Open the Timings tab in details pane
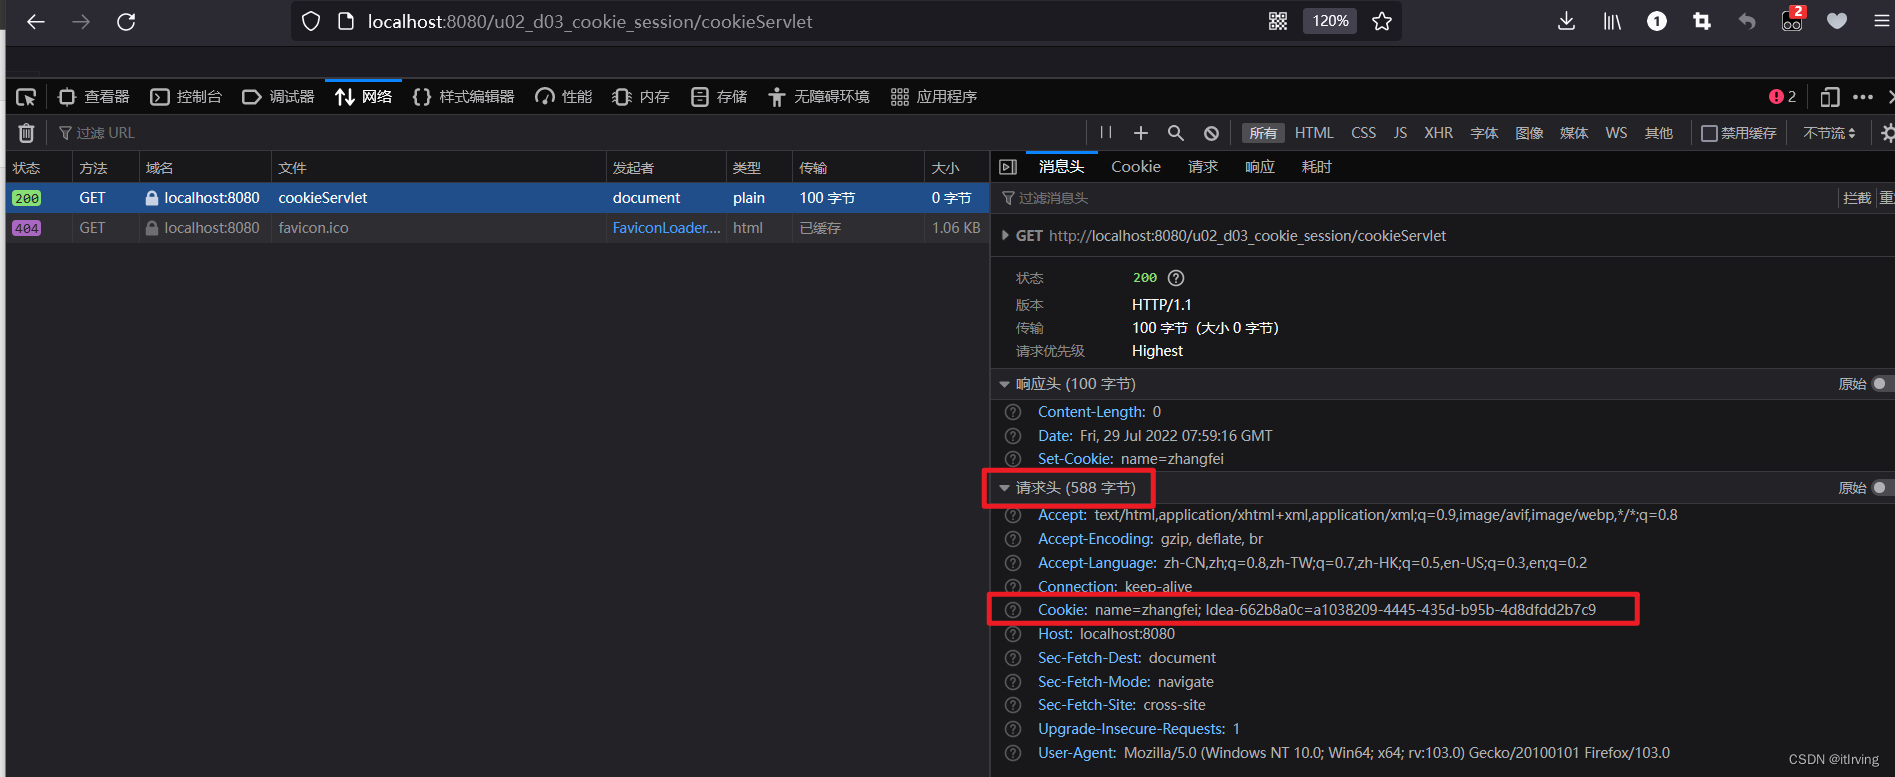 [x=1316, y=167]
